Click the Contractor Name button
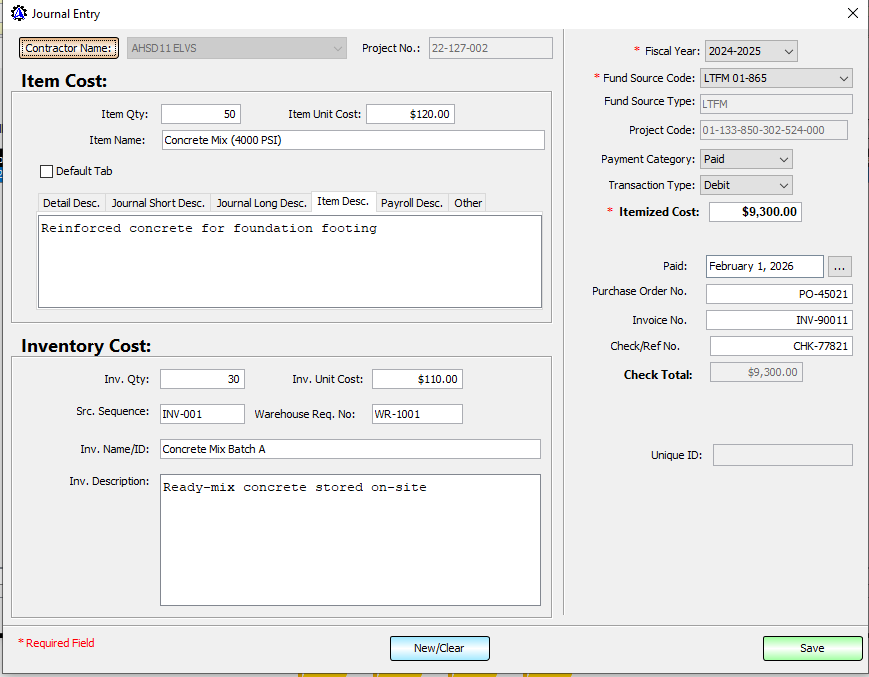Screen dimensions: 869x677 click(x=69, y=48)
